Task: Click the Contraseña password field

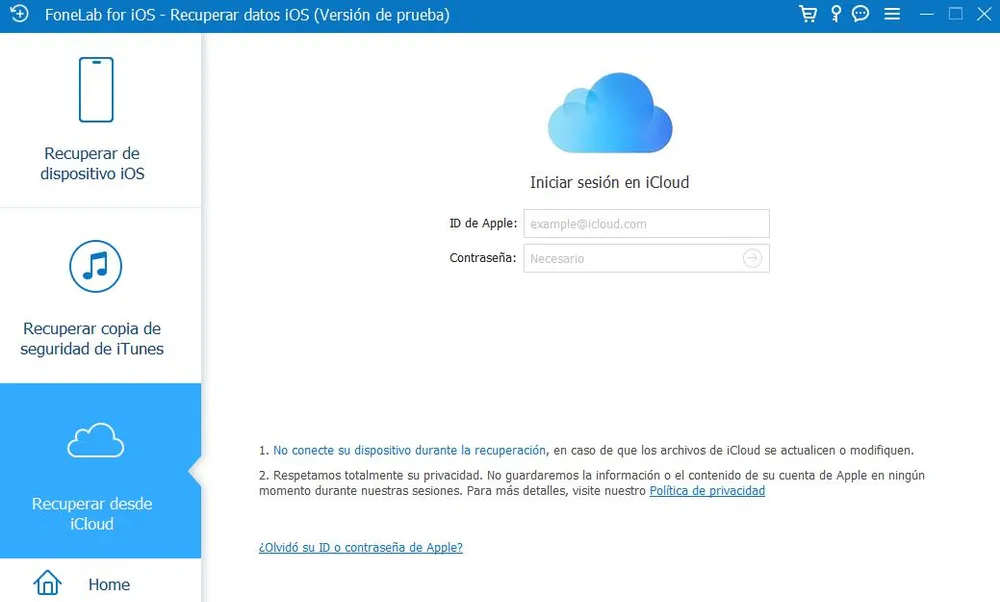Action: click(x=640, y=258)
